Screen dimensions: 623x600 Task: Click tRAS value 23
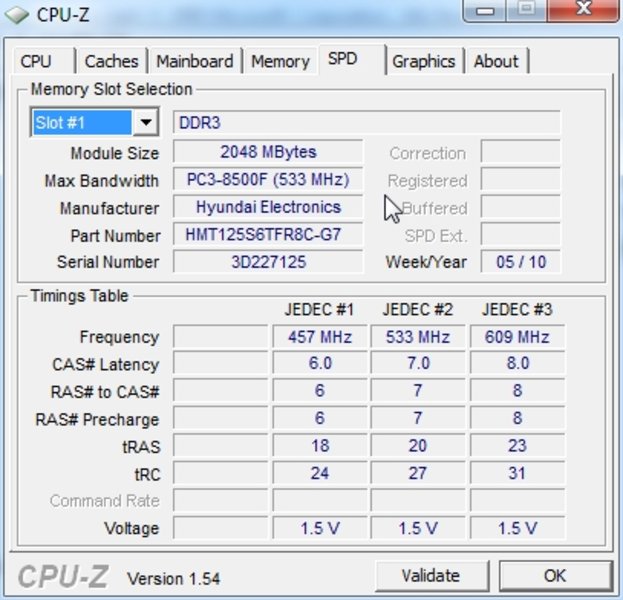tap(517, 445)
